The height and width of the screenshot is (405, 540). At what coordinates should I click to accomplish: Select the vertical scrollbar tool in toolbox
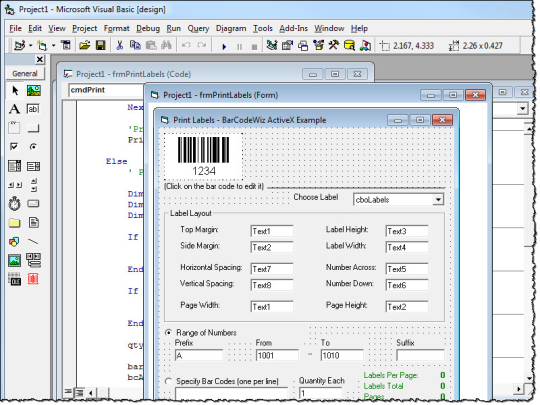tap(33, 185)
